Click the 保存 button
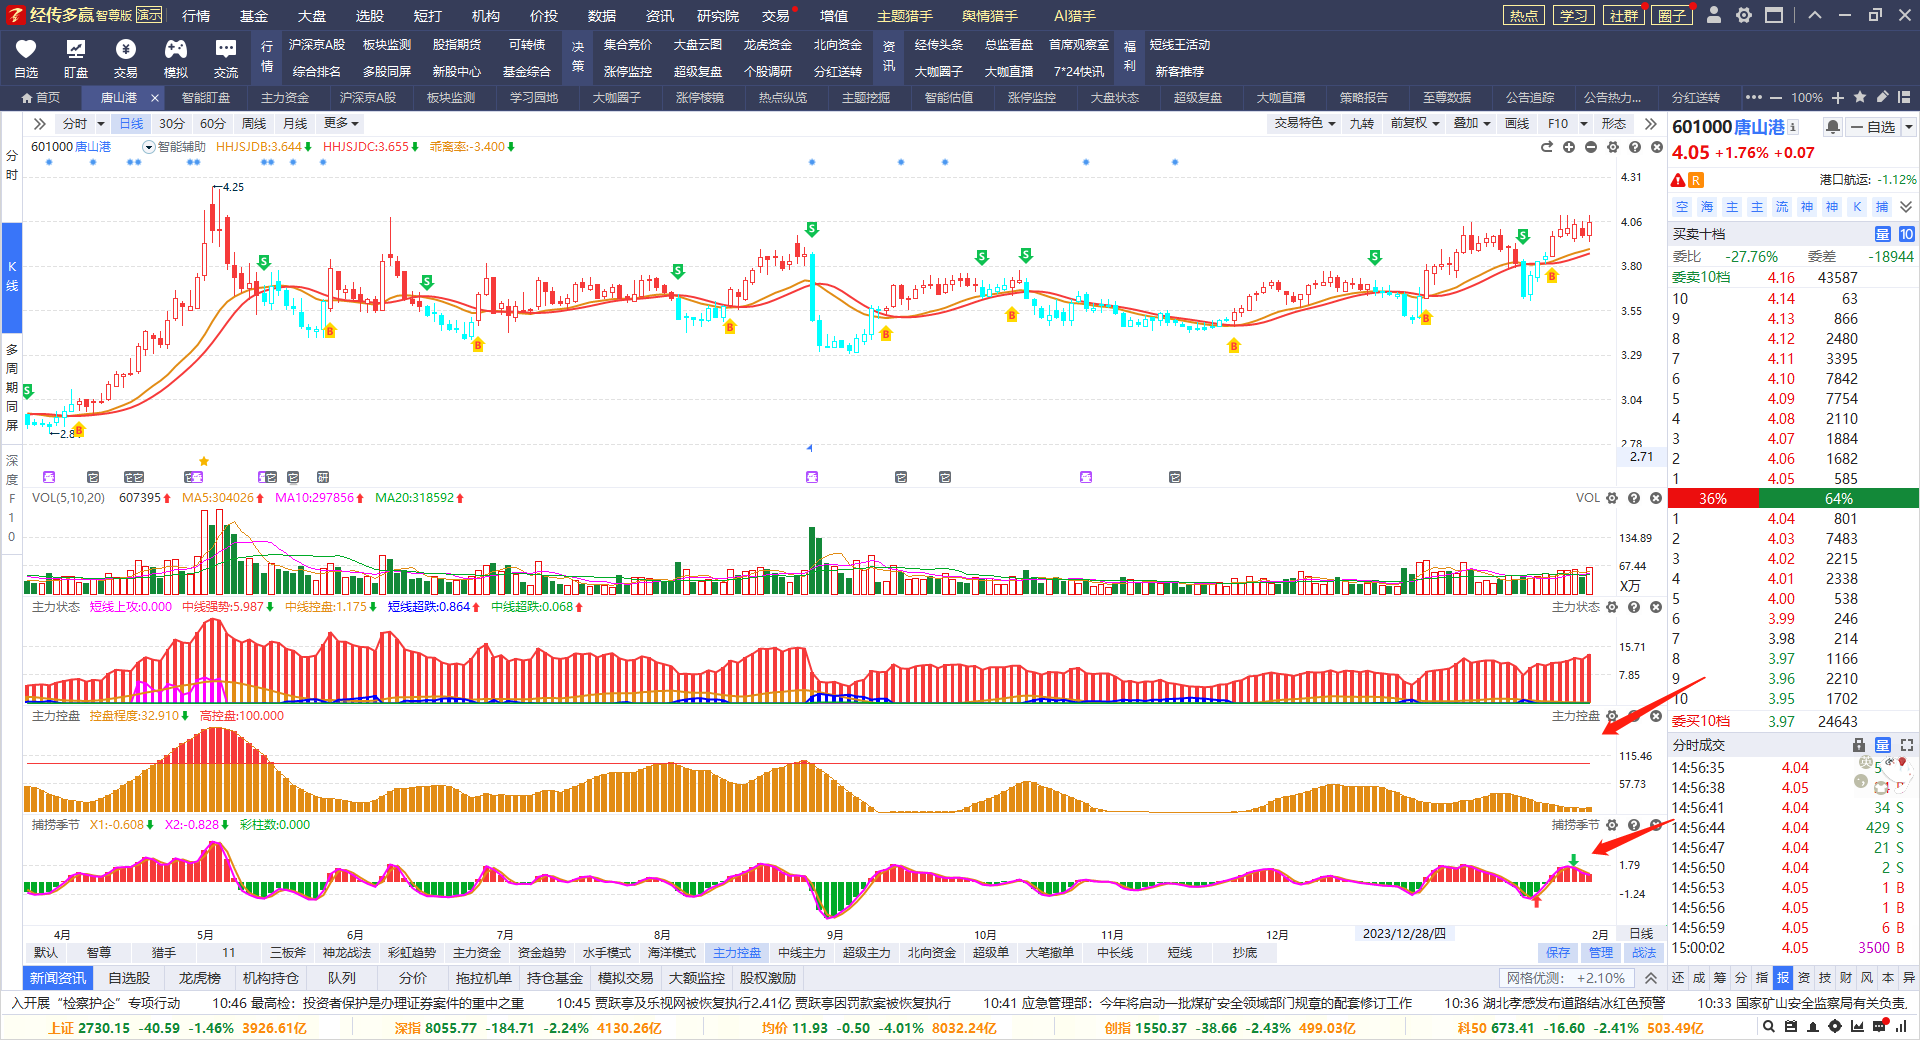This screenshot has width=1920, height=1040. click(1557, 953)
